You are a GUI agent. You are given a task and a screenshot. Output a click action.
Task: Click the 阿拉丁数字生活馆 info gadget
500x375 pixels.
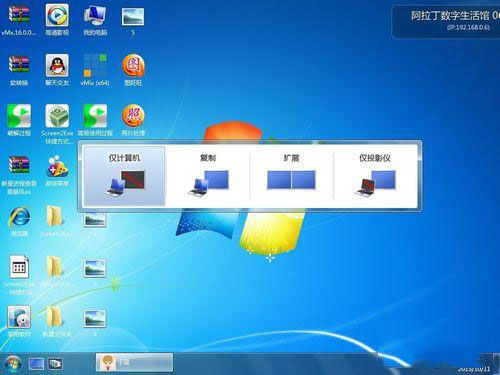[x=446, y=22]
